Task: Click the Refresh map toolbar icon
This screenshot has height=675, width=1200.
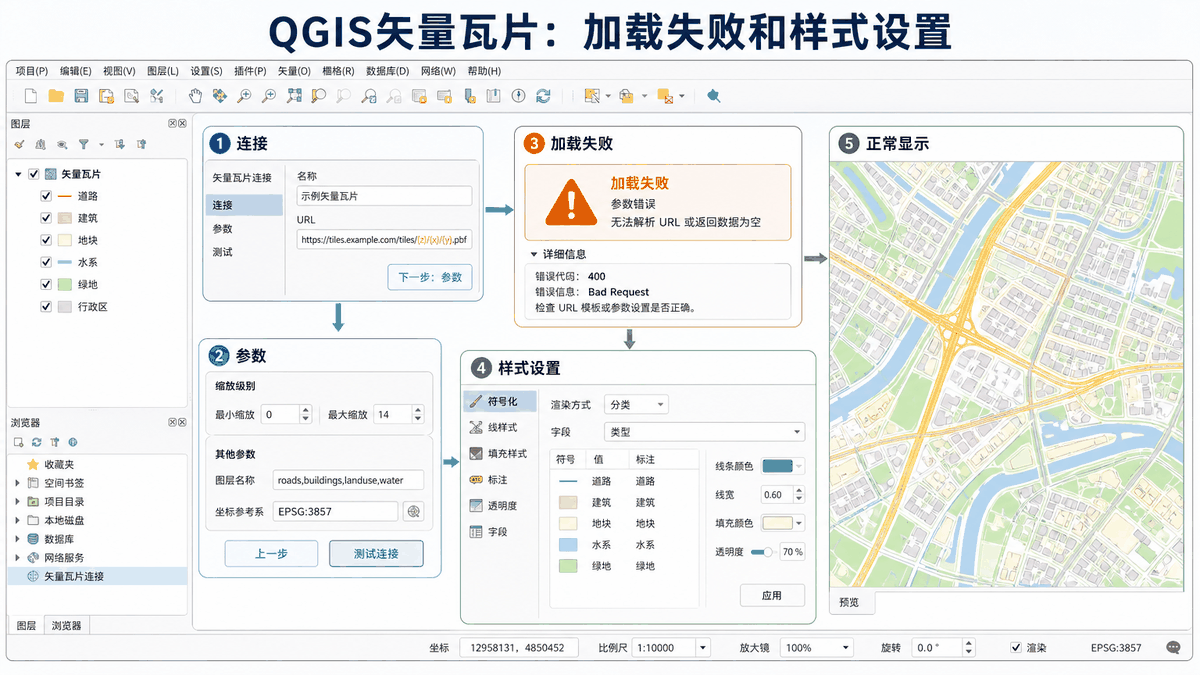Action: pyautogui.click(x=543, y=96)
